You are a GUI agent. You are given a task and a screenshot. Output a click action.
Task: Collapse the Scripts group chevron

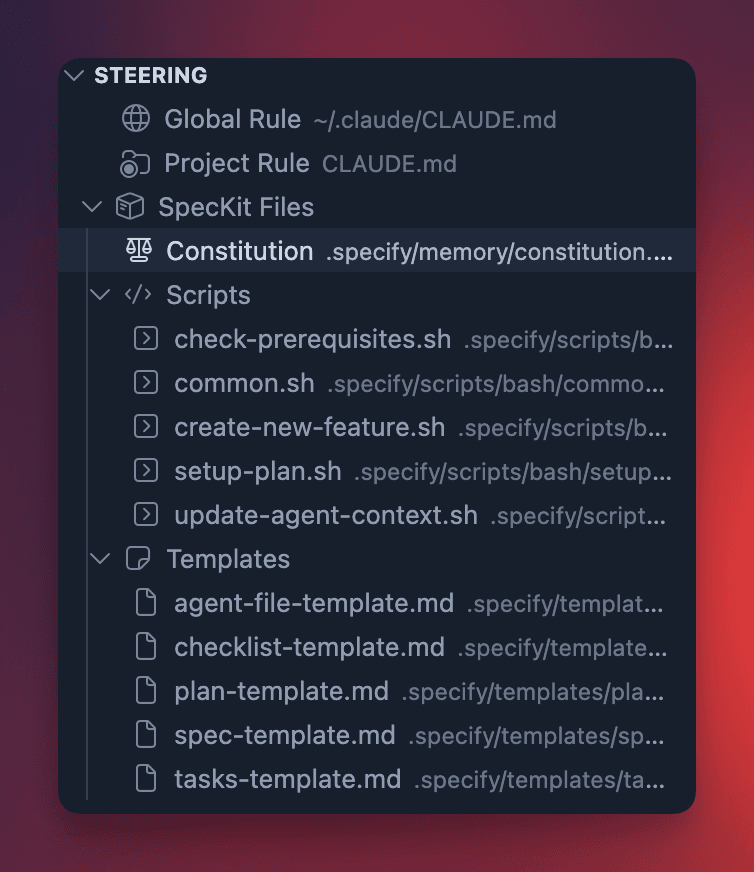[x=101, y=295]
